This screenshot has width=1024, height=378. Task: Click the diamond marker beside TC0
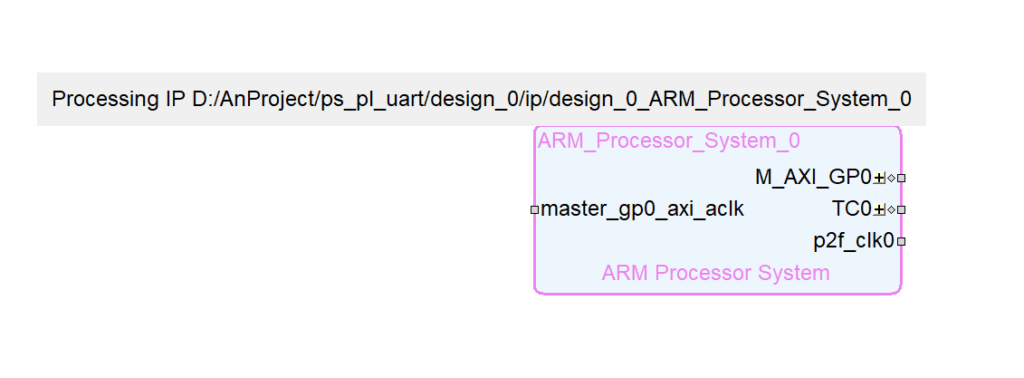[x=891, y=210]
